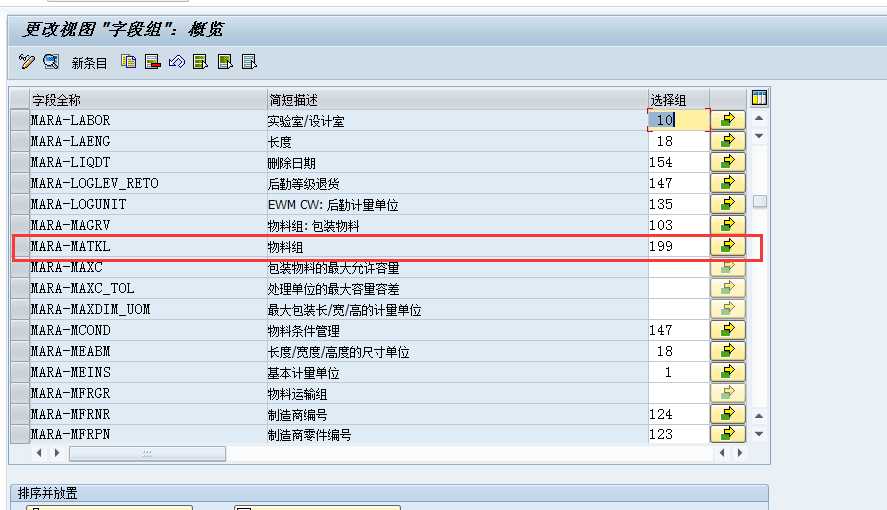Click the right horizontal scroll arrow under field names
Image resolution: width=887 pixels, height=510 pixels.
(x=57, y=452)
